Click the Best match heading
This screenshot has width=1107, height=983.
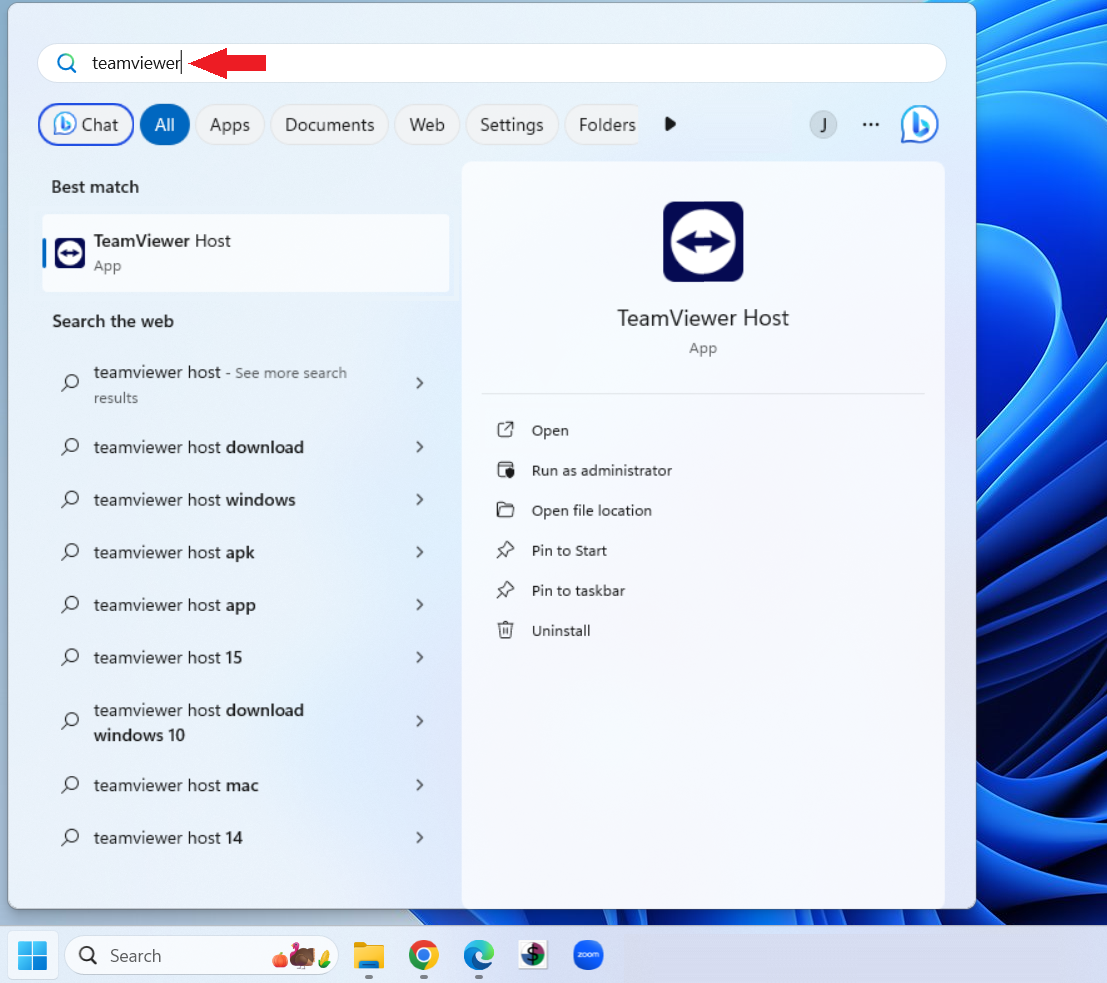(x=95, y=187)
